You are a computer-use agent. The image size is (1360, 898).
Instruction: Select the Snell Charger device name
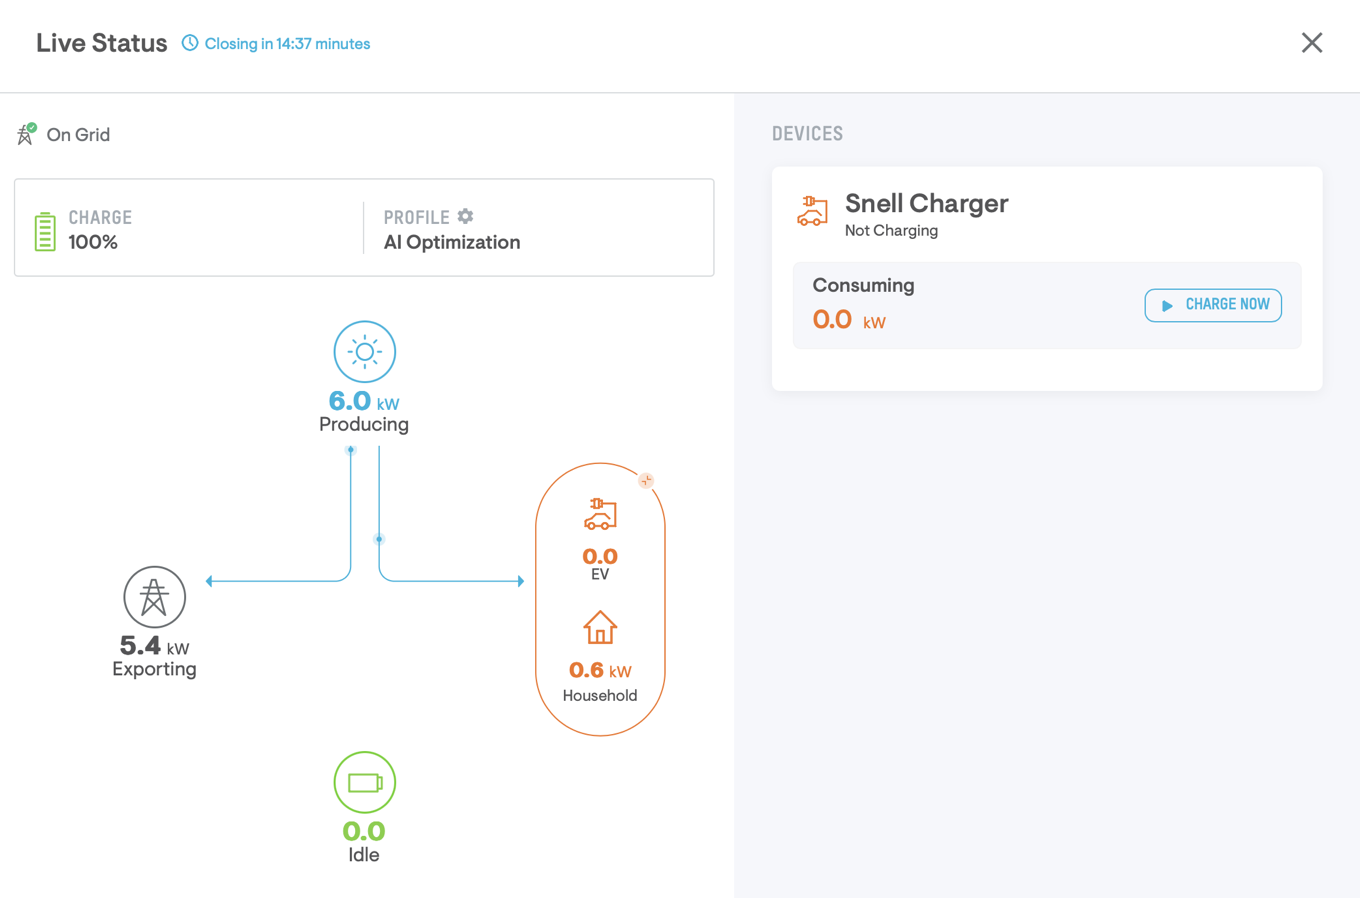click(x=926, y=203)
